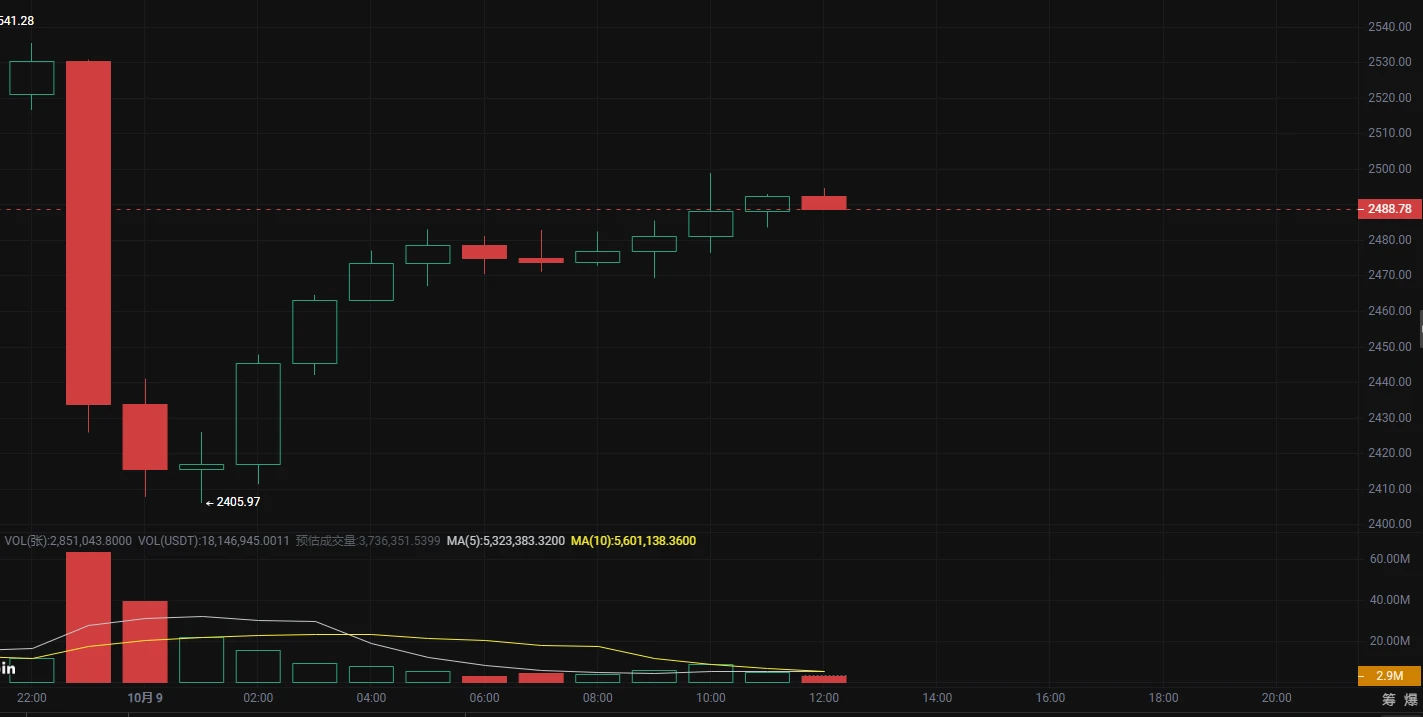Click the 2410.00 price axis label
Screen dimensions: 1423x717
tap(1390, 488)
